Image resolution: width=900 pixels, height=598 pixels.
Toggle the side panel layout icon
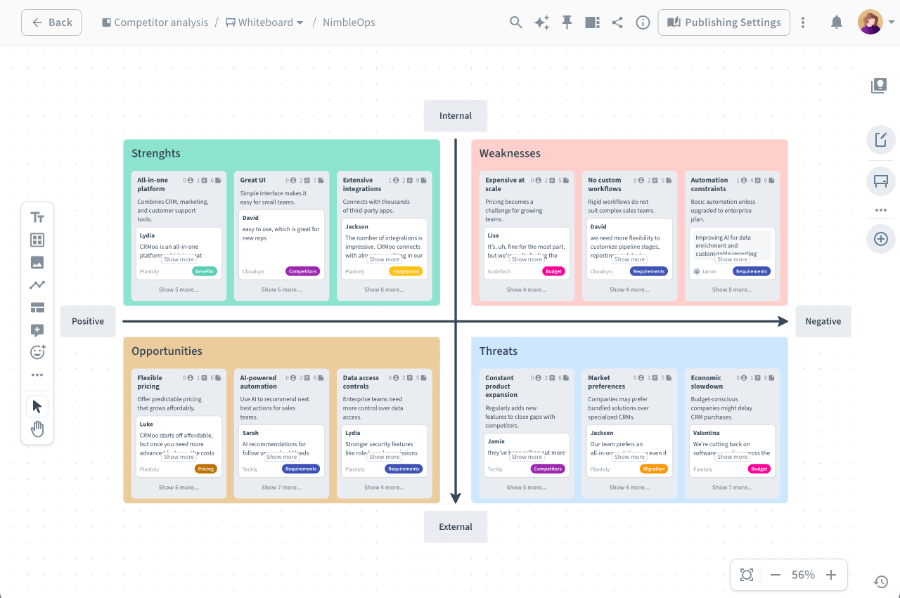592,22
